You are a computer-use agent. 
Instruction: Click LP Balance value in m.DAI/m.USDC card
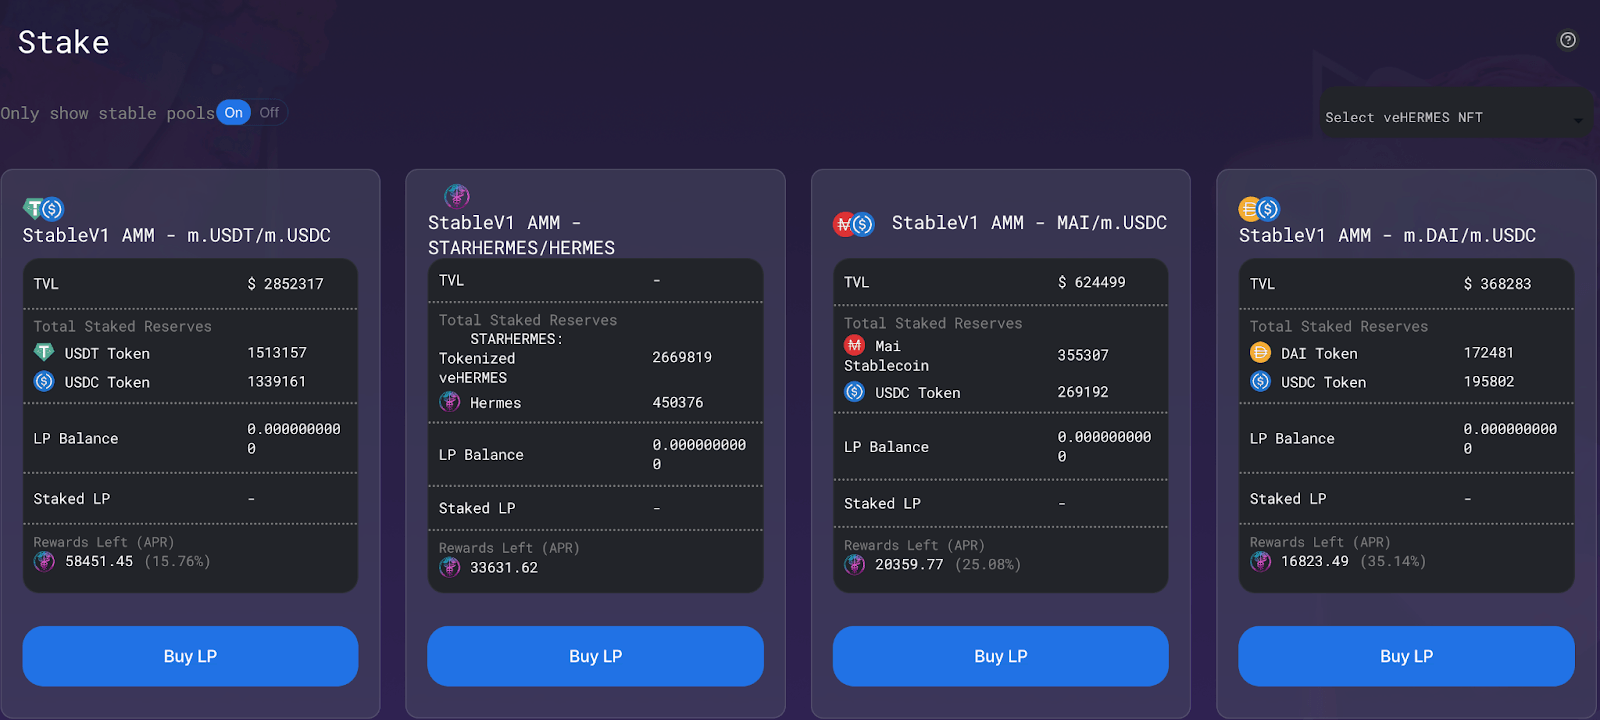[1510, 438]
